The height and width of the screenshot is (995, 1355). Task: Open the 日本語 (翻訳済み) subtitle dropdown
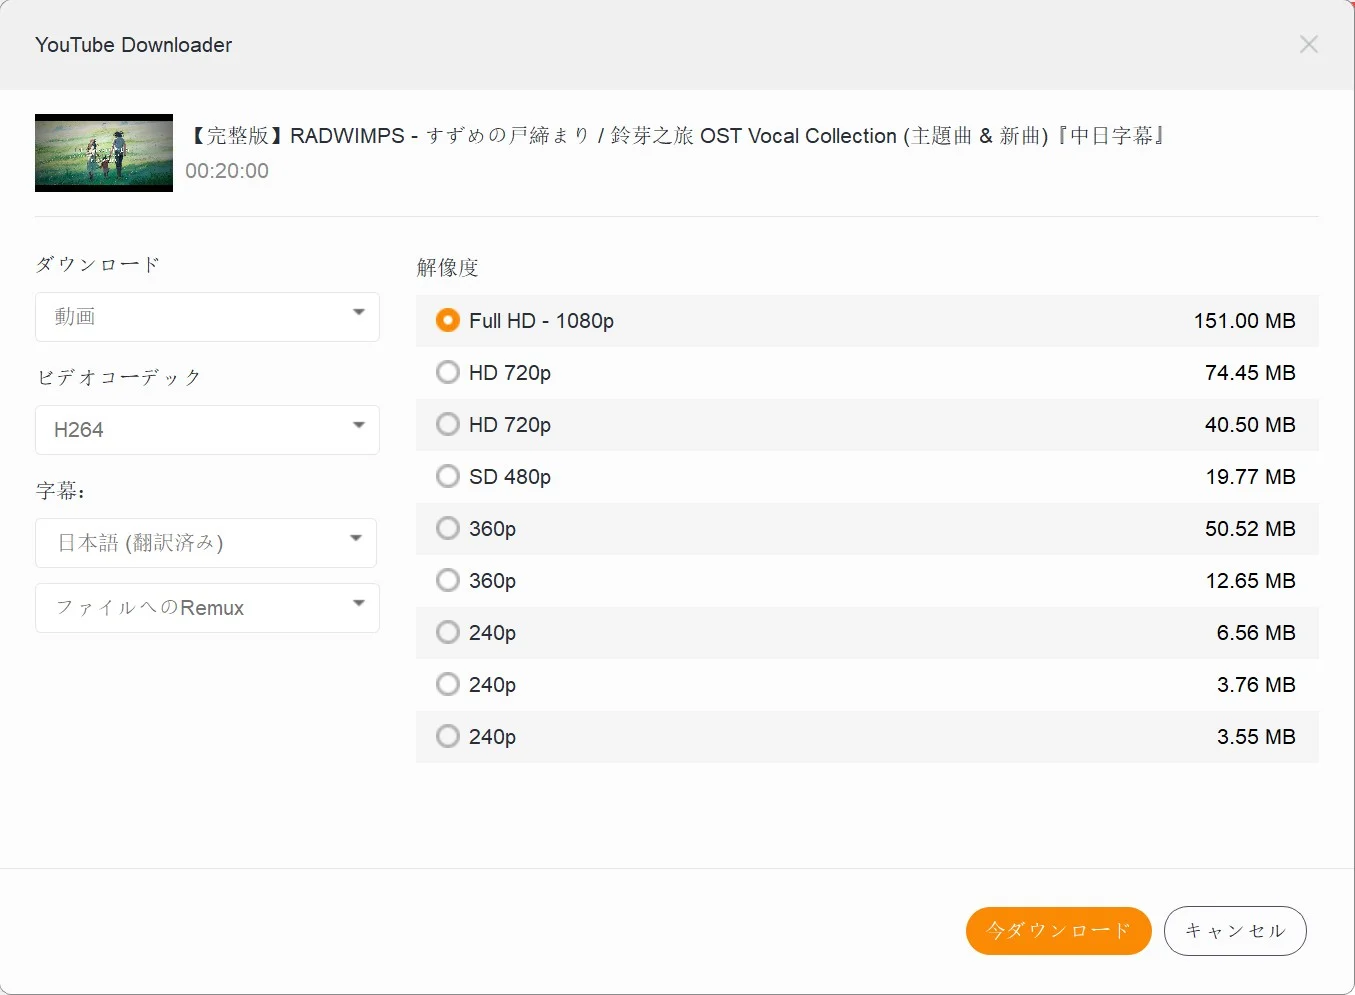click(206, 543)
